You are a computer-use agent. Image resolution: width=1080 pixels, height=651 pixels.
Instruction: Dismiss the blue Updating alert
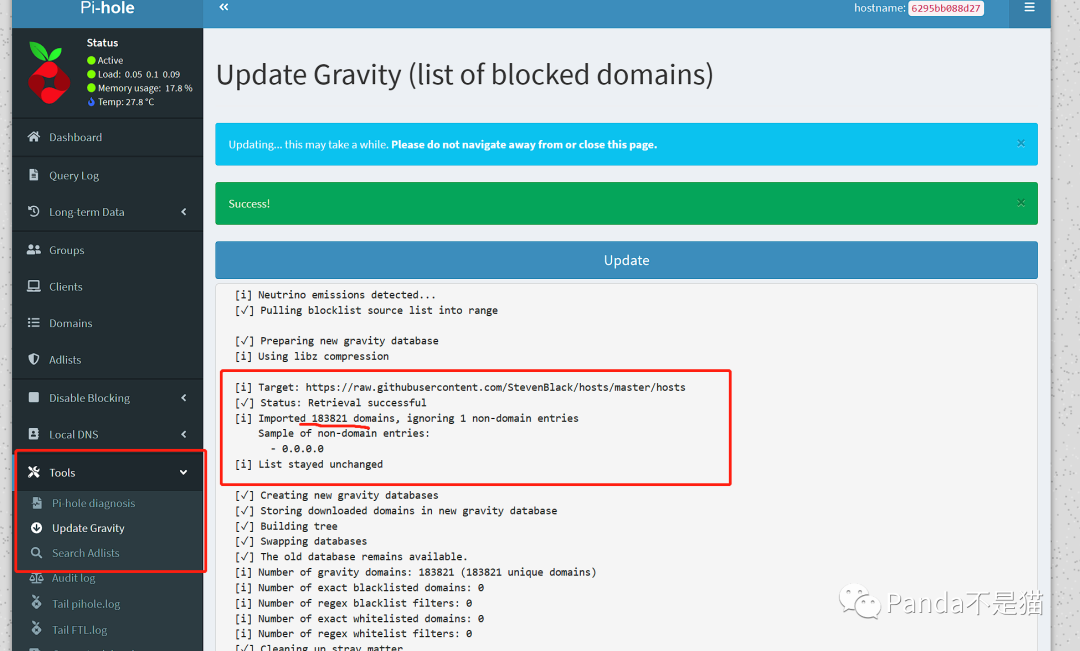click(1021, 143)
